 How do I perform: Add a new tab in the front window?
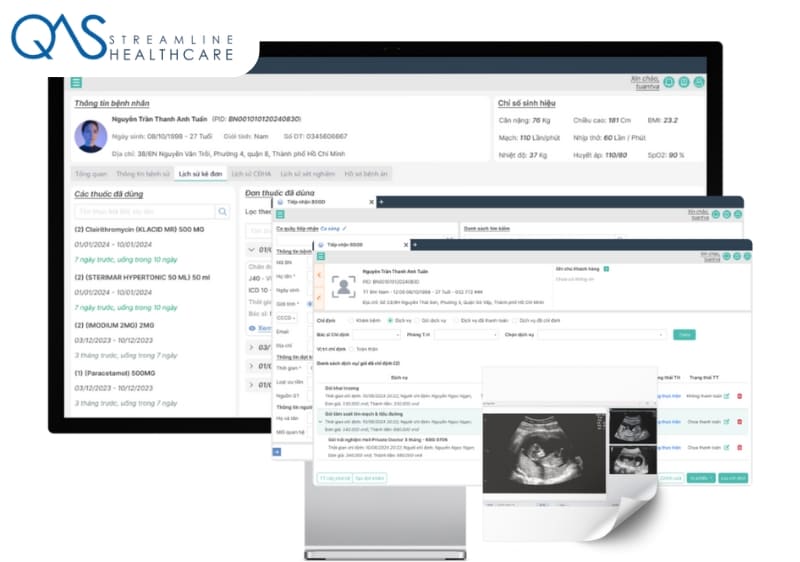(x=415, y=245)
